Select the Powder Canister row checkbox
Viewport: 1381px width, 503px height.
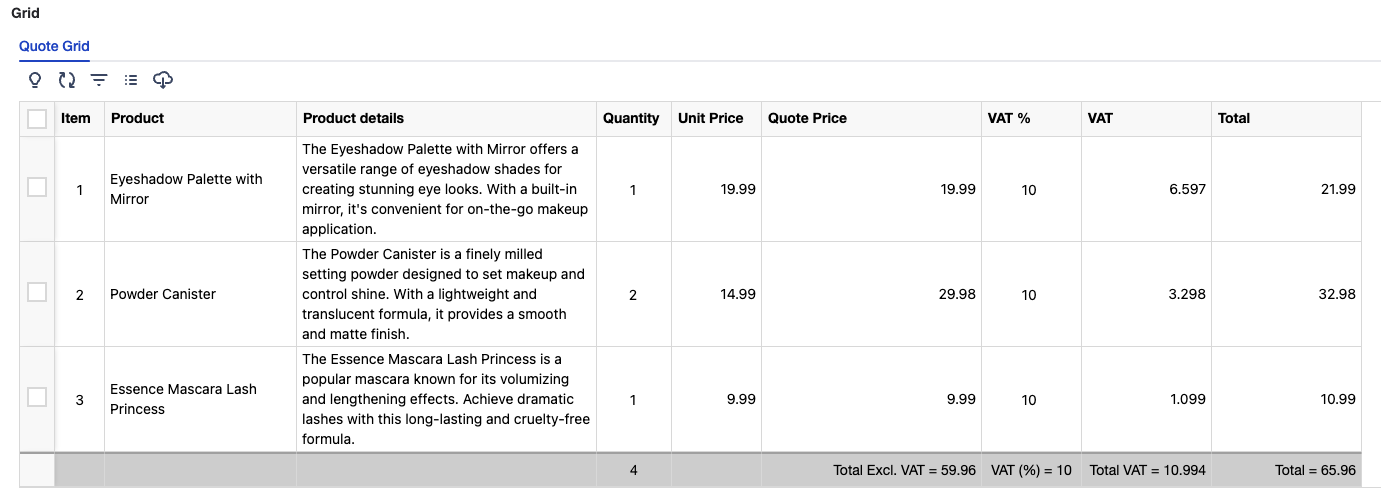coord(37,292)
